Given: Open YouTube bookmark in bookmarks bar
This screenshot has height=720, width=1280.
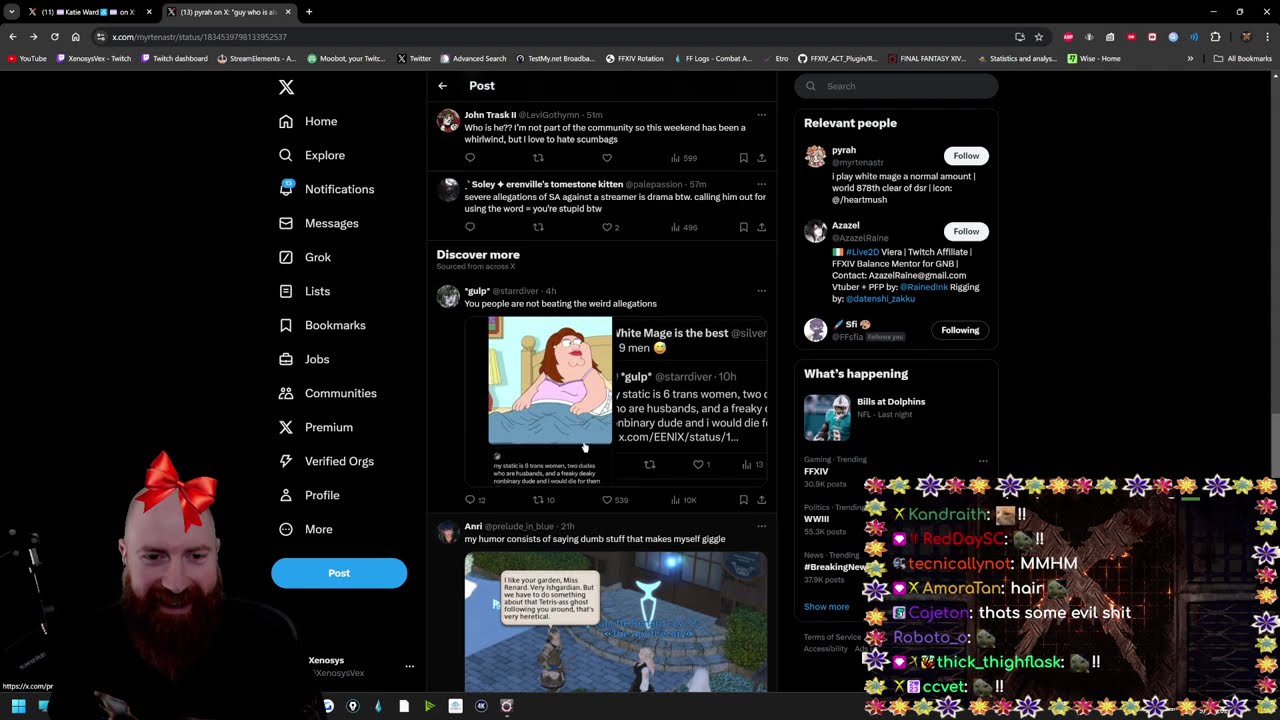Looking at the screenshot, I should 27,59.
